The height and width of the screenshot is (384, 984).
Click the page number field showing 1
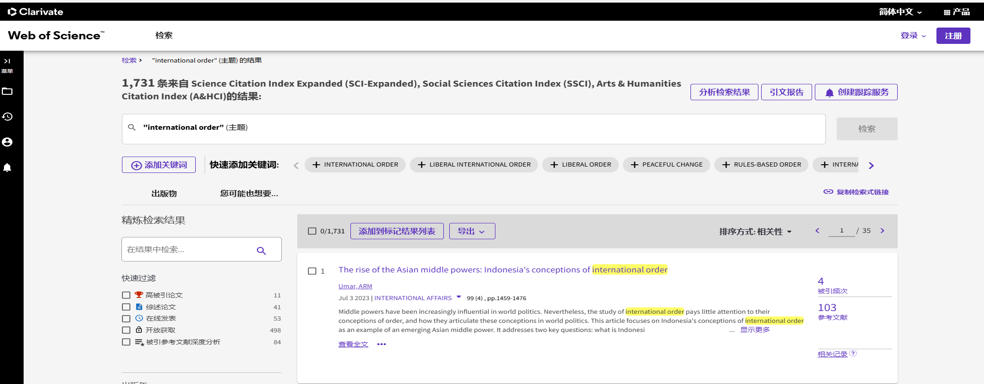[842, 231]
